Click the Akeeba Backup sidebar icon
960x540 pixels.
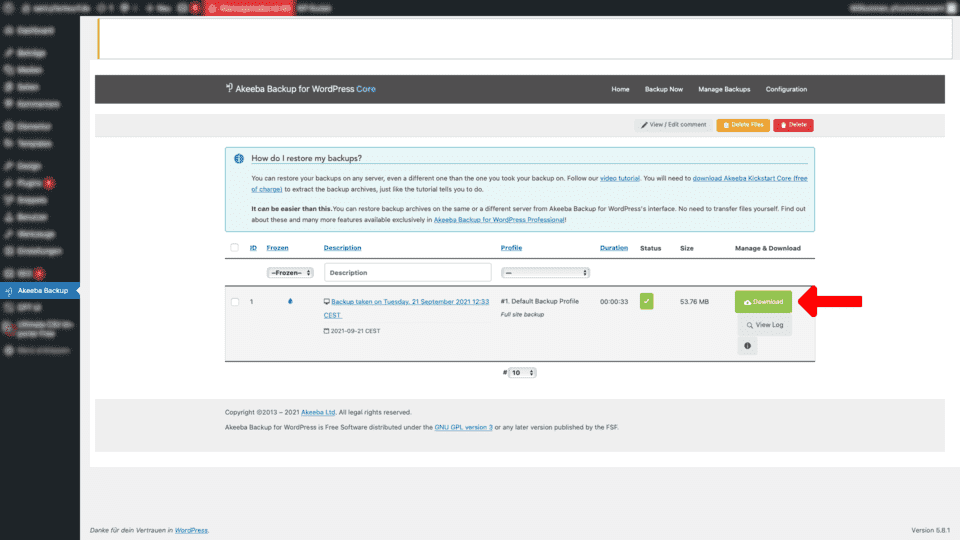(9, 291)
